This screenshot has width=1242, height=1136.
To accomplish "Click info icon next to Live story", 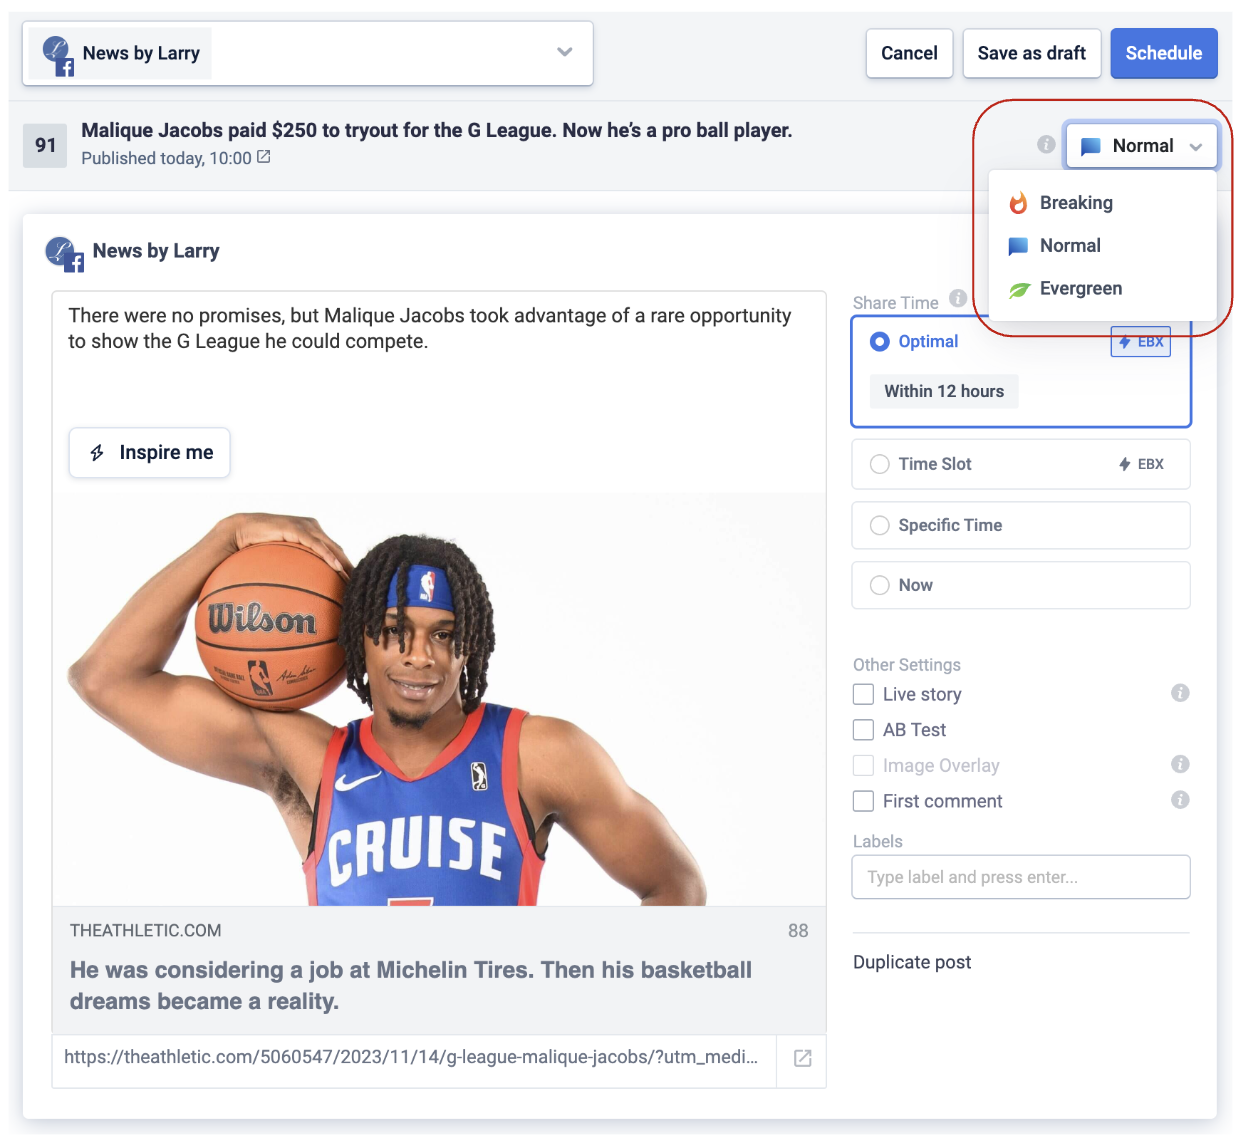I will (x=1180, y=693).
